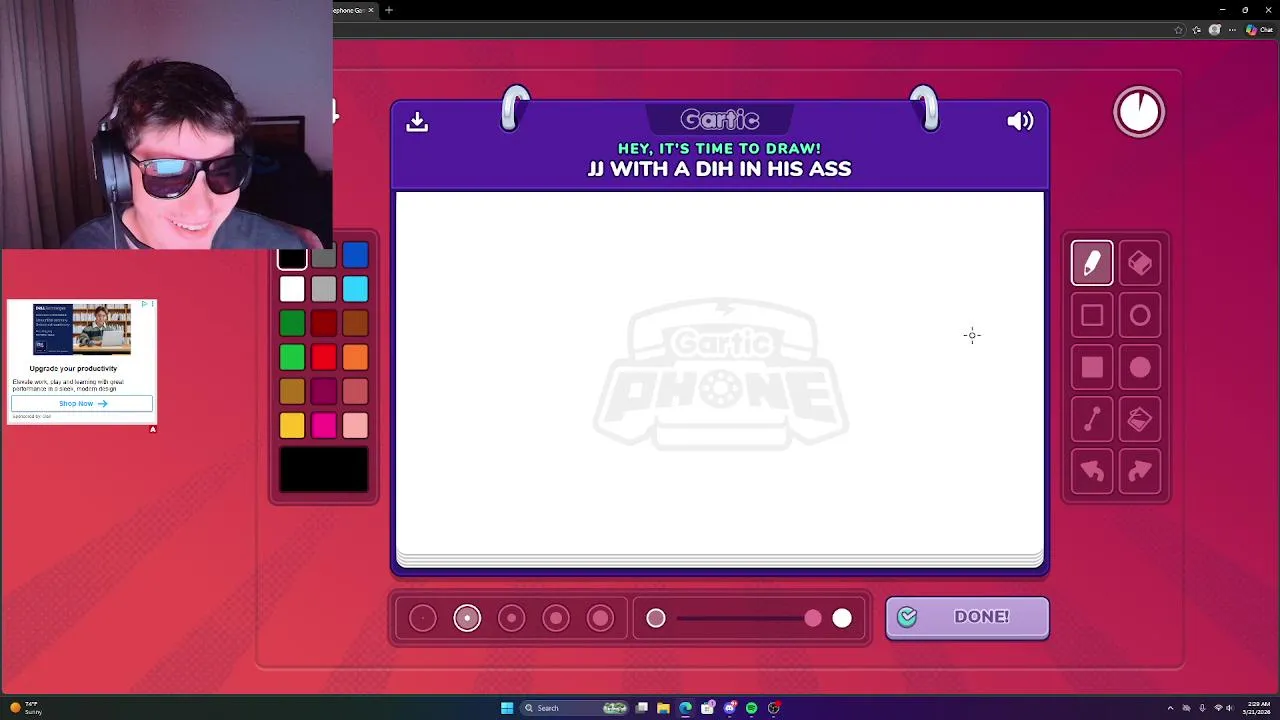Set opacity to full with white circle

tap(842, 619)
